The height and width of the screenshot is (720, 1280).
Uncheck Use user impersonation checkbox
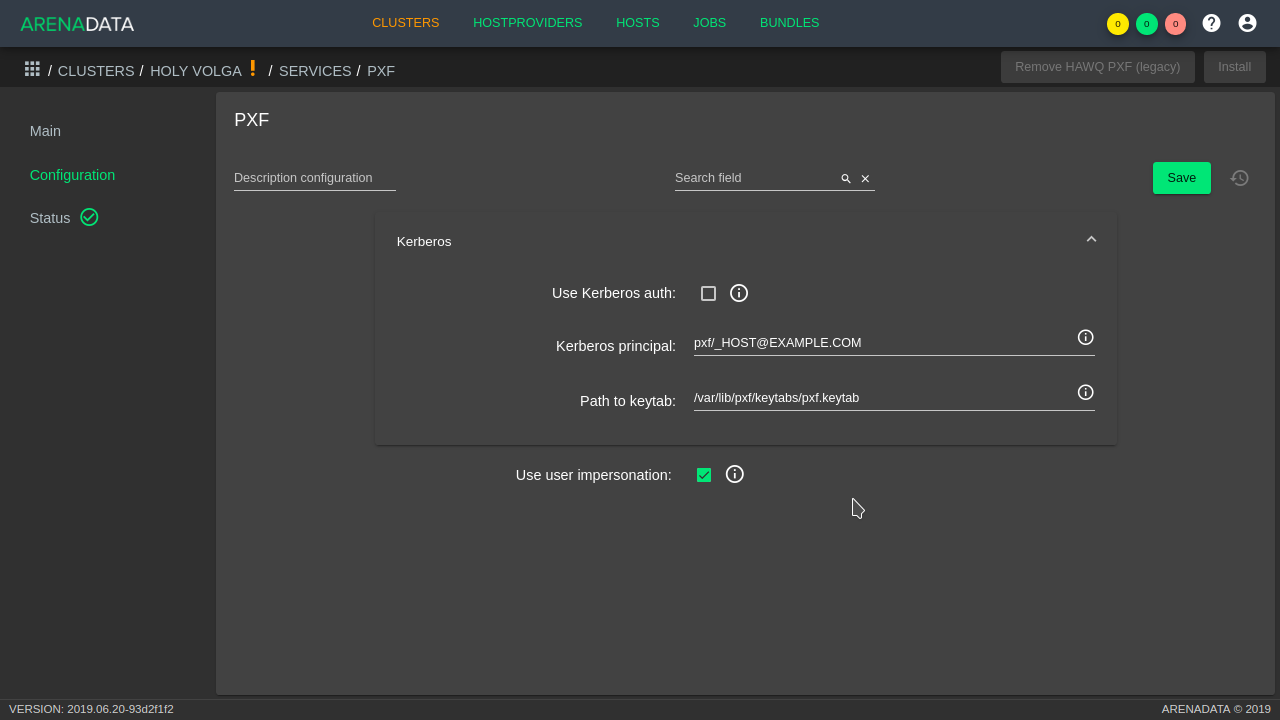(x=704, y=475)
